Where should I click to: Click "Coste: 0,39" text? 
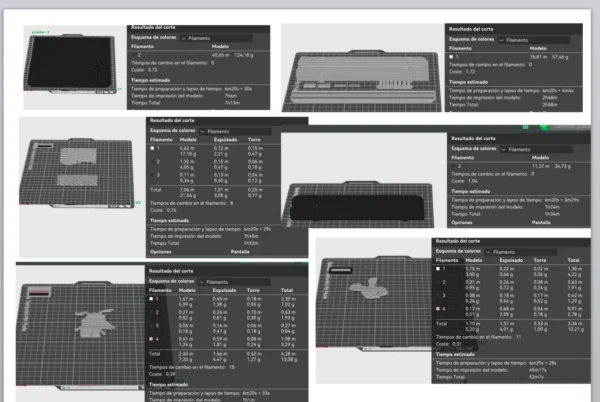click(x=162, y=374)
